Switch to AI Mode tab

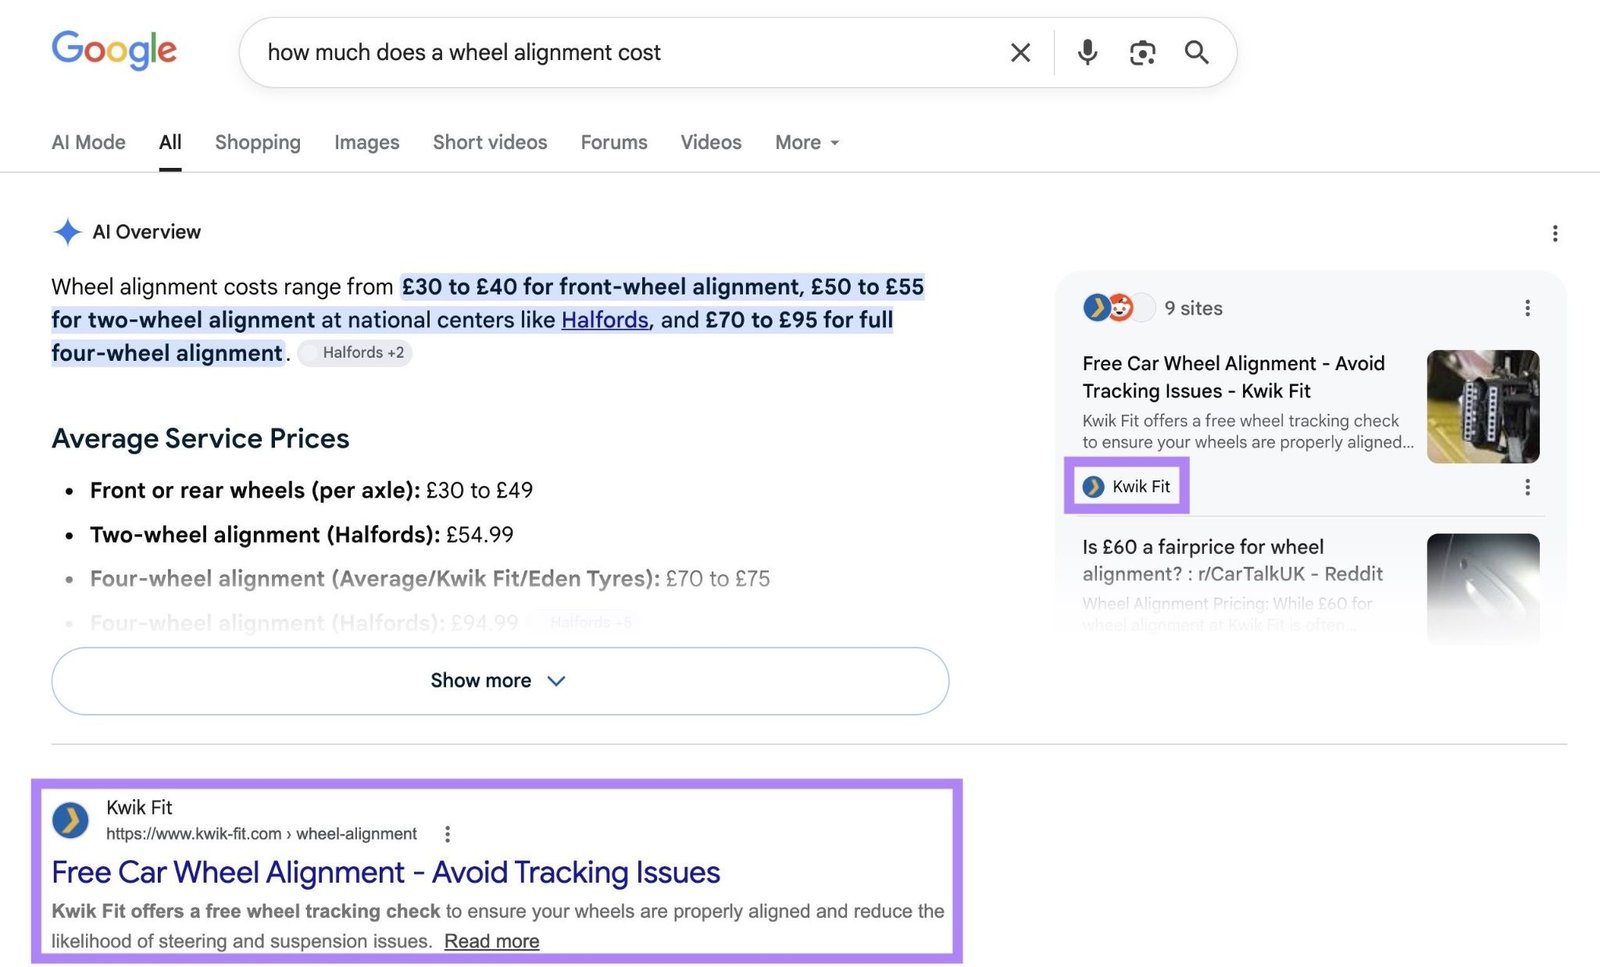tap(88, 142)
